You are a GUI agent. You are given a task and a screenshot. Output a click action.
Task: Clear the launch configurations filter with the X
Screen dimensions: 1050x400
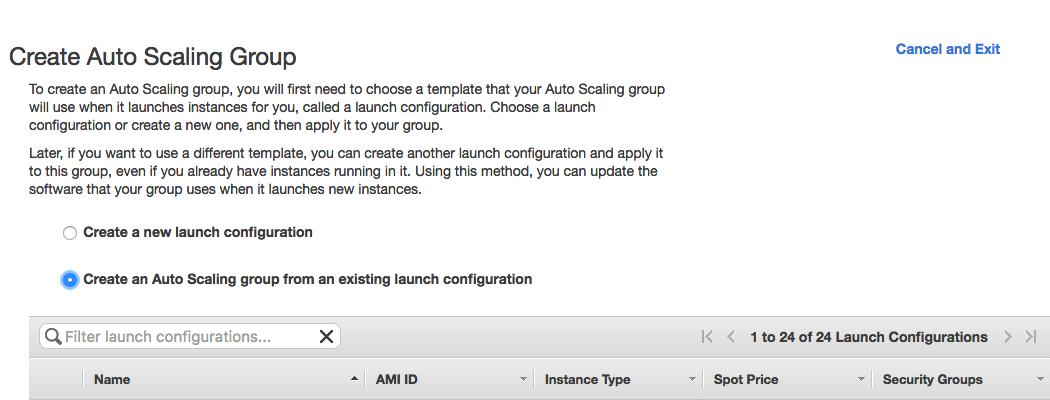pos(326,337)
